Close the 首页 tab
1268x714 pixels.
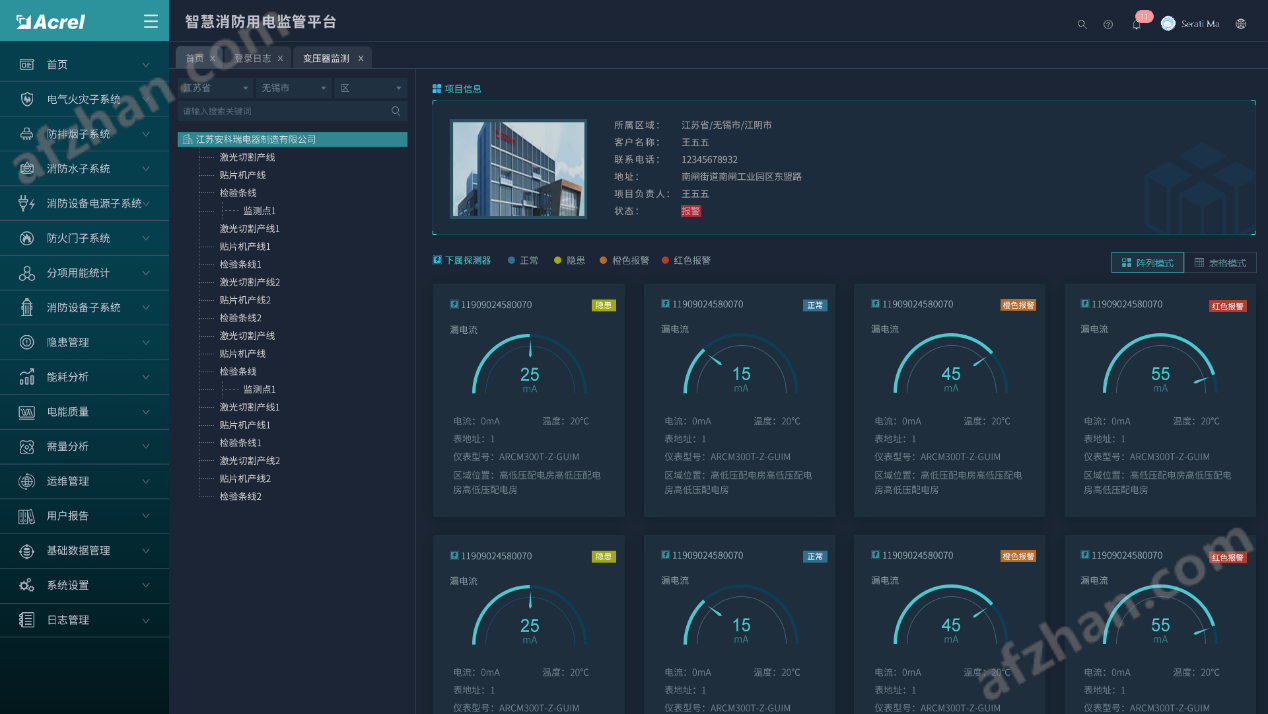click(213, 58)
